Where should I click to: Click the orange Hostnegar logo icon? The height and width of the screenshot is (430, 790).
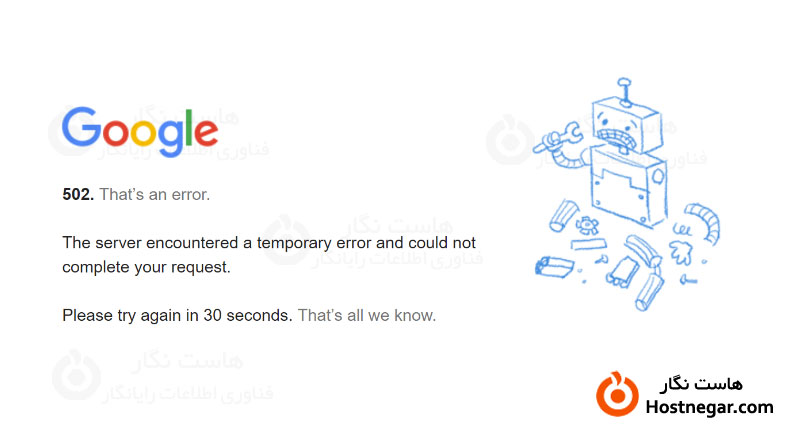pos(617,394)
